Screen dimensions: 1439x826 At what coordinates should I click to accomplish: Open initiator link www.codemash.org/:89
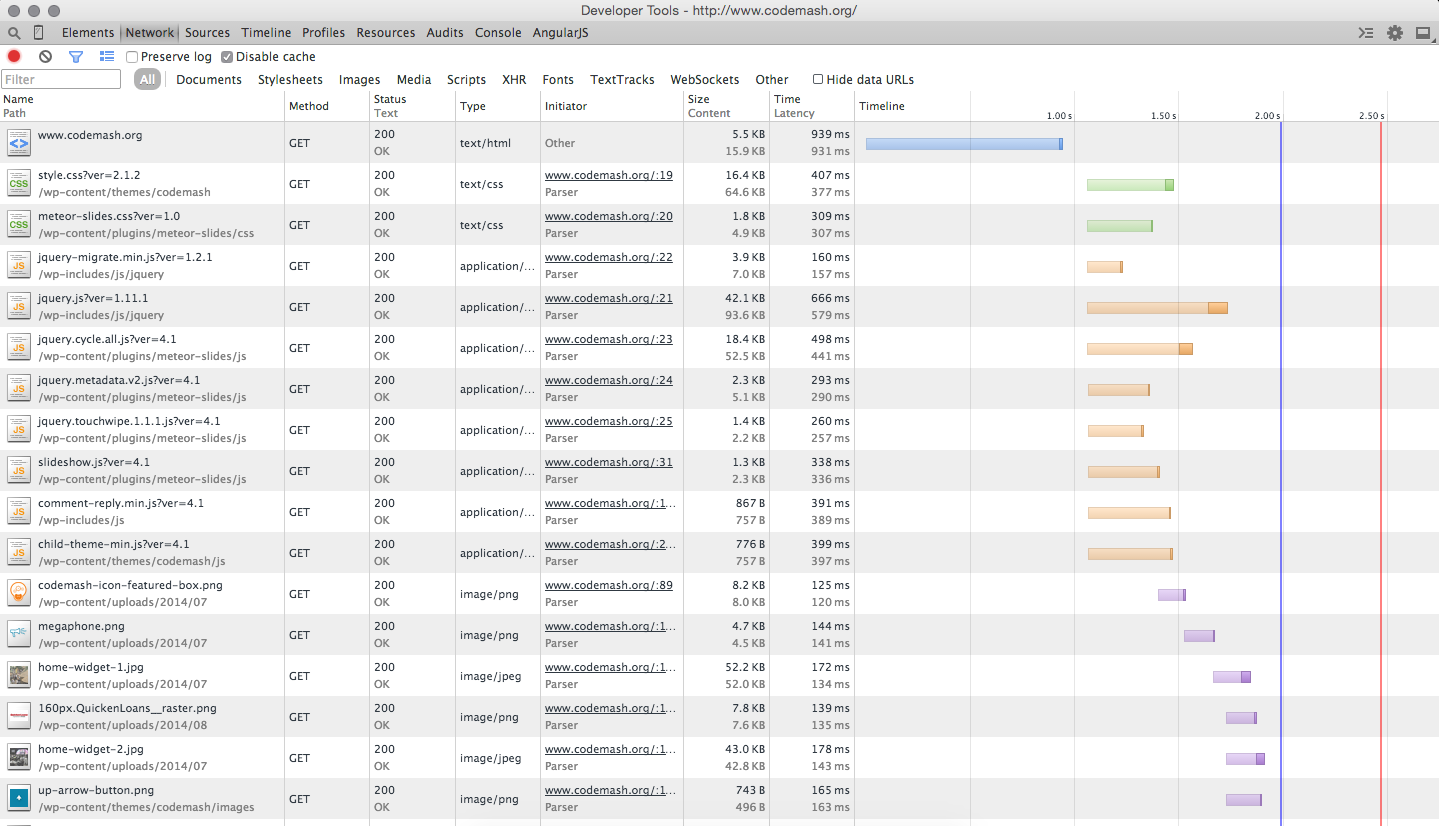point(609,585)
